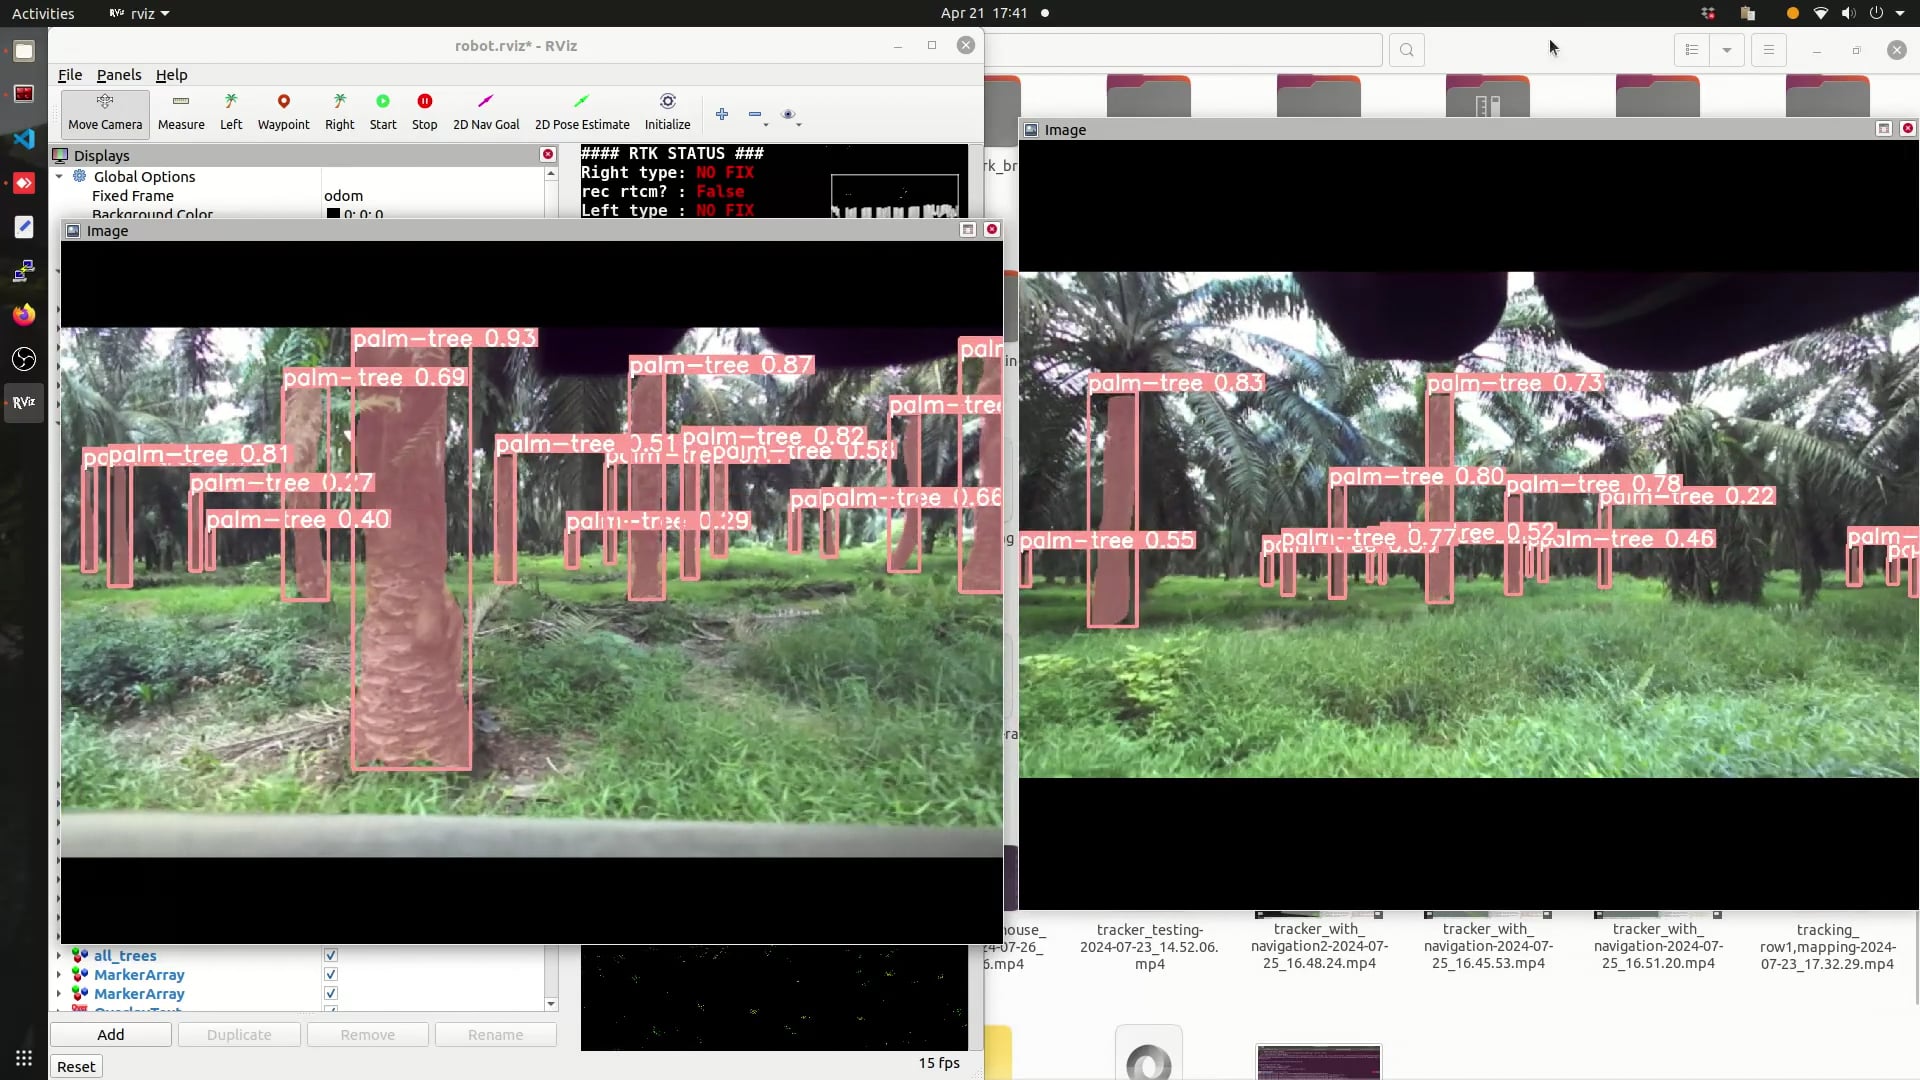Open the rviz app menu in top bar

(140, 13)
